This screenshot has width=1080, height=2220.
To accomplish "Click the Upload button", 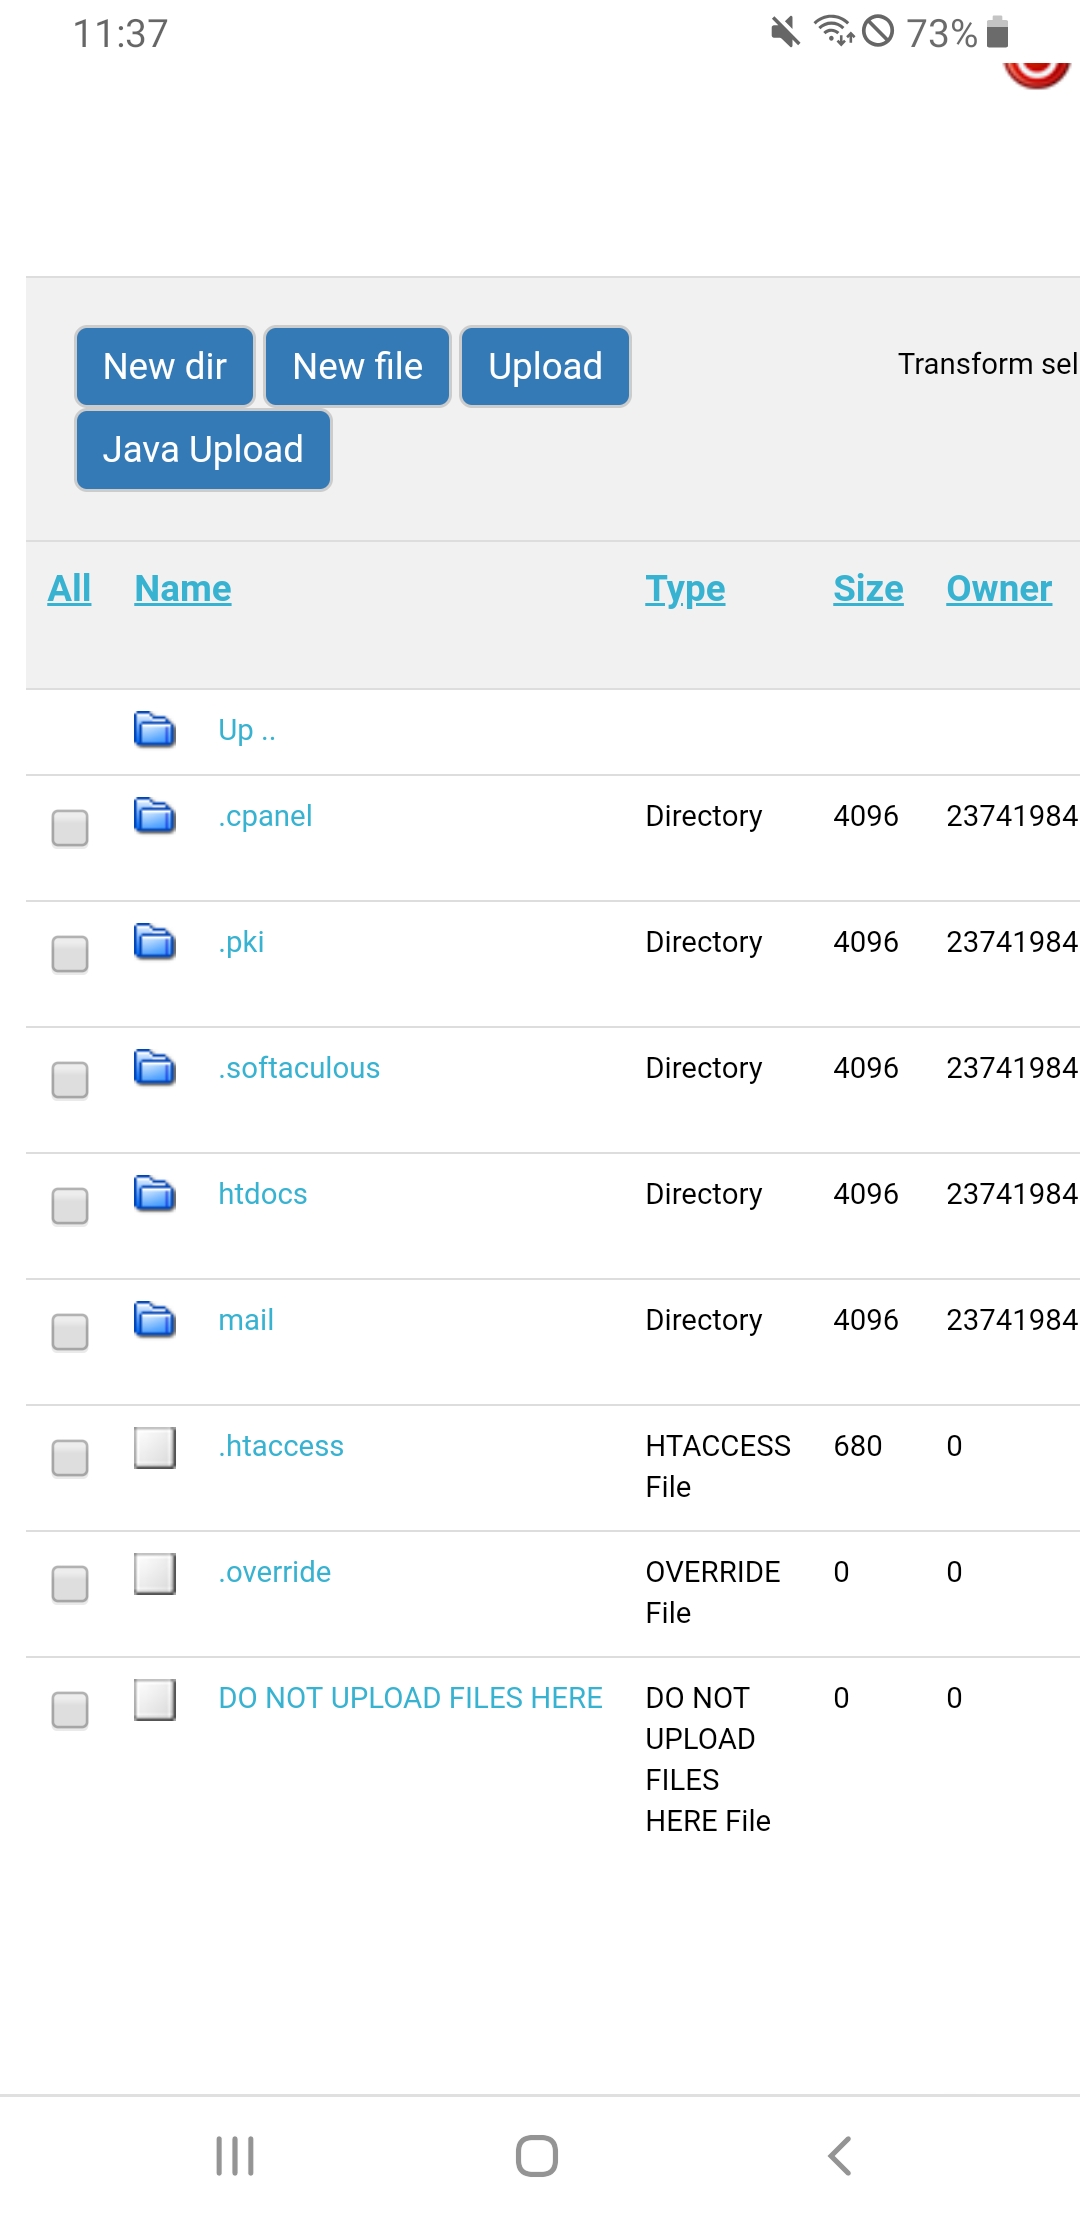I will tap(545, 367).
